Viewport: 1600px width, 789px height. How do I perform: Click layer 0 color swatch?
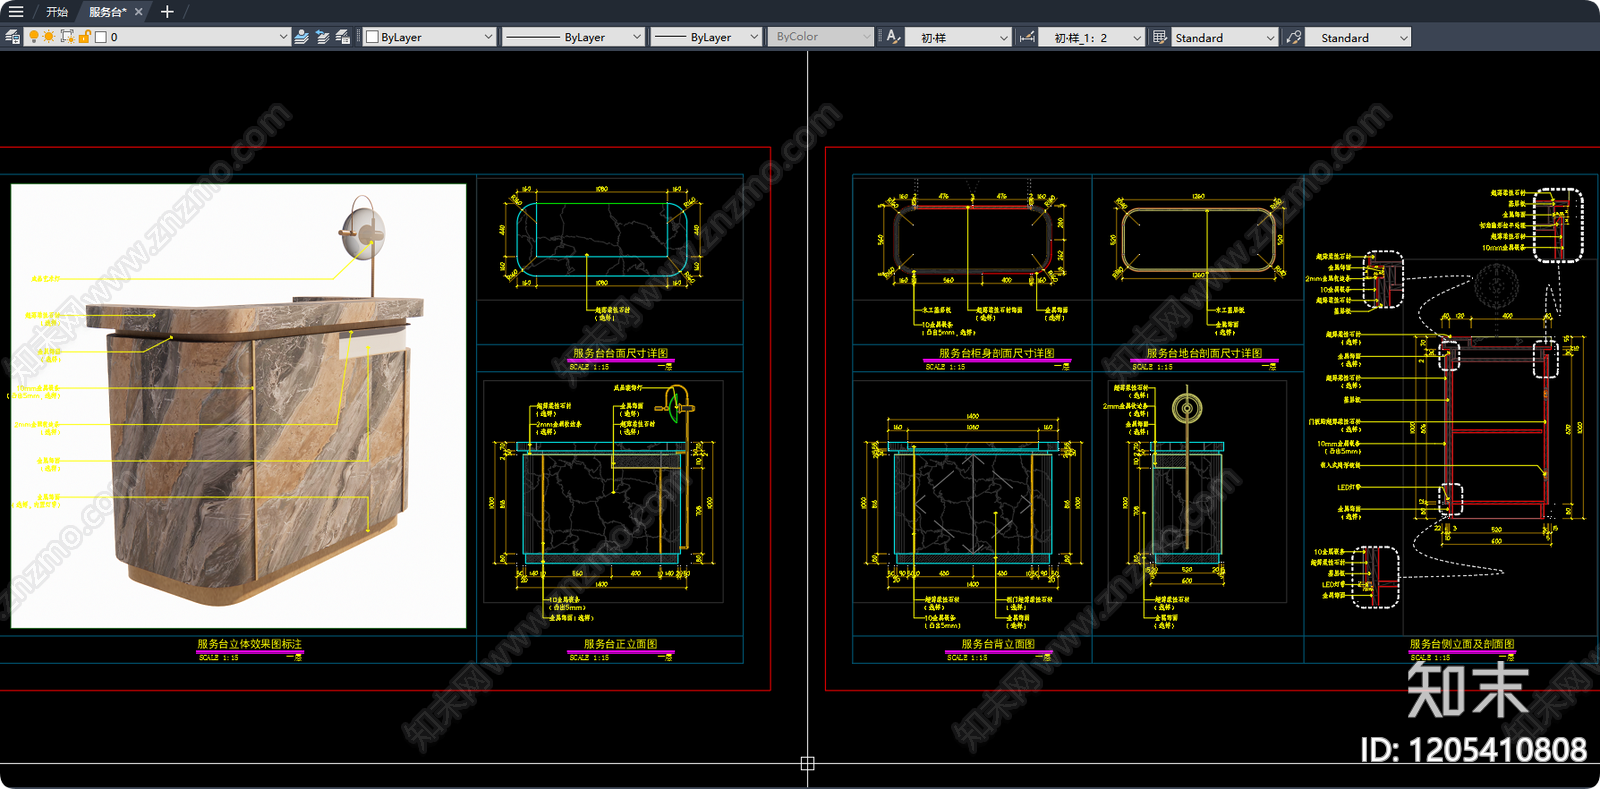100,37
